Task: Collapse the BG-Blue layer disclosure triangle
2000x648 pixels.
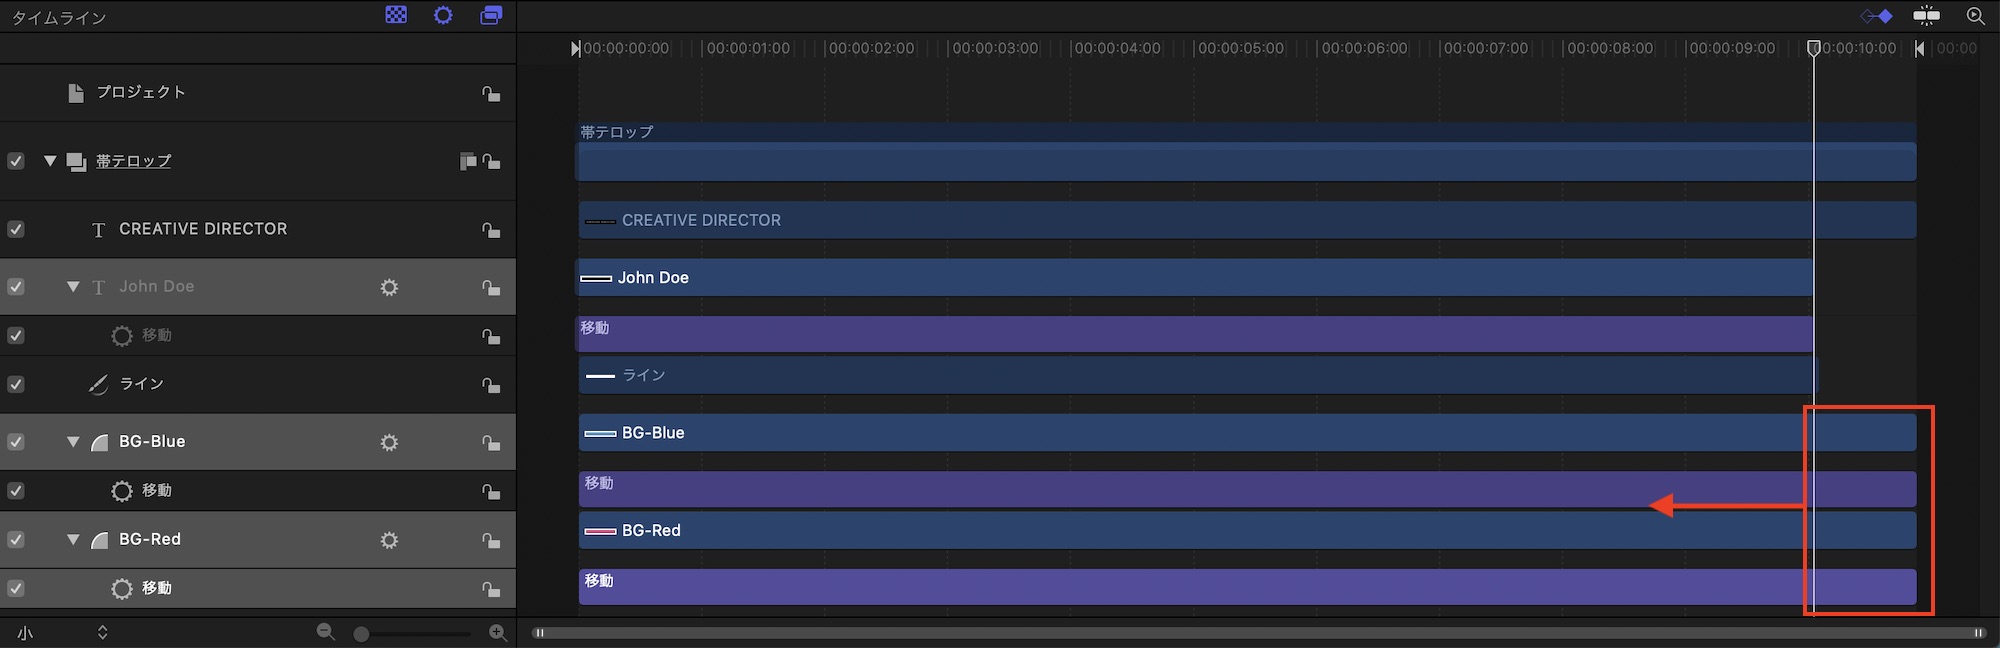Action: coord(73,441)
